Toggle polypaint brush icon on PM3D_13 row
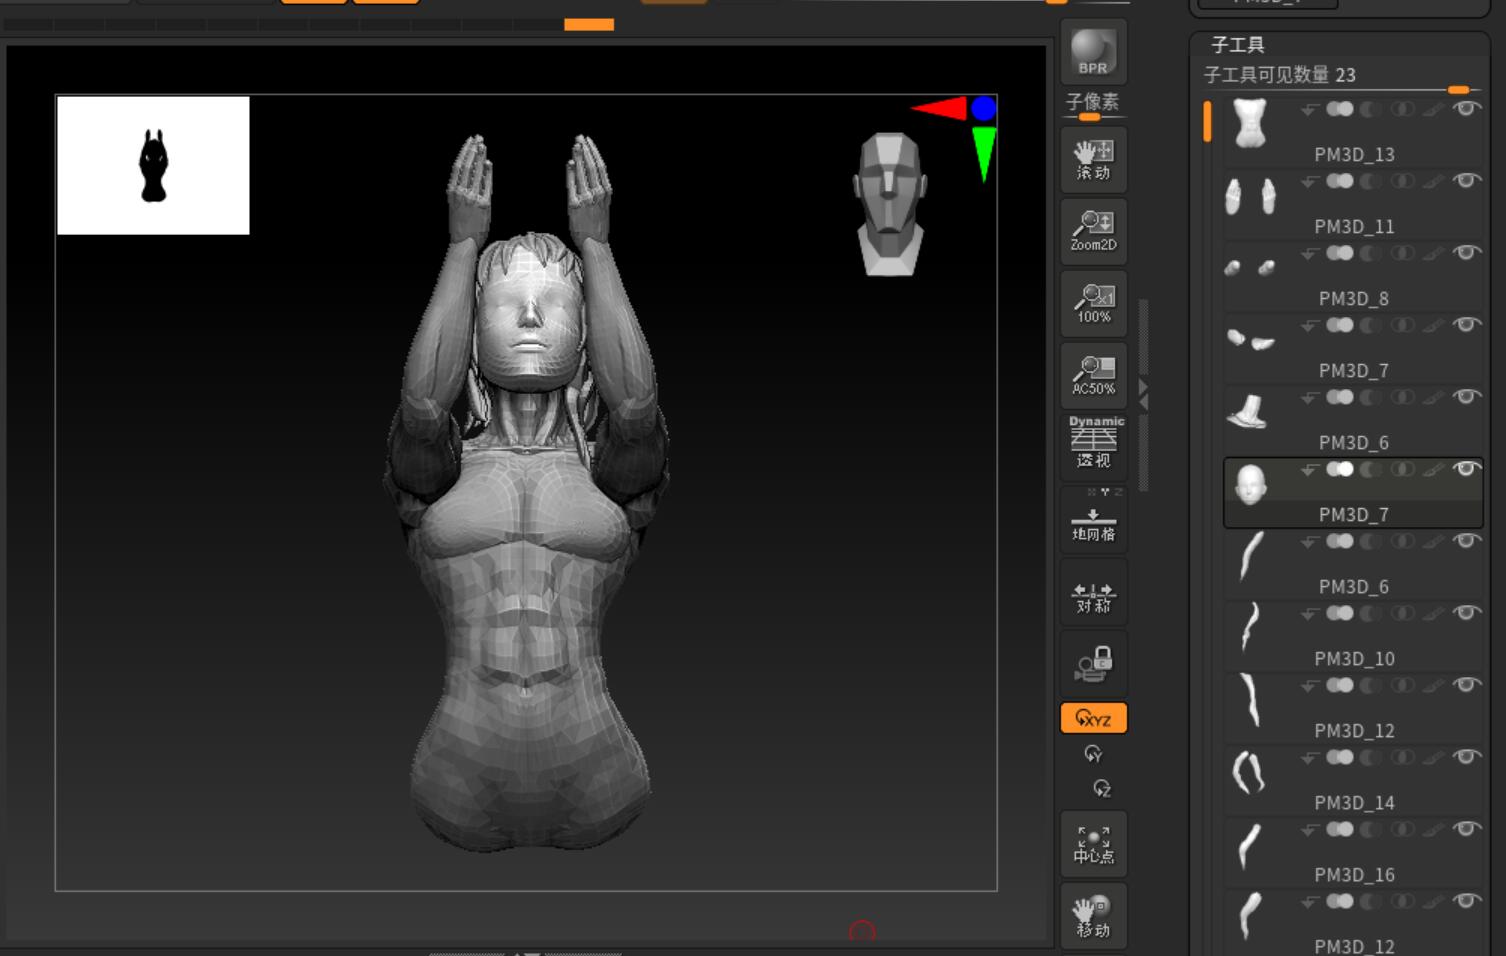1506x956 pixels. click(x=1434, y=109)
